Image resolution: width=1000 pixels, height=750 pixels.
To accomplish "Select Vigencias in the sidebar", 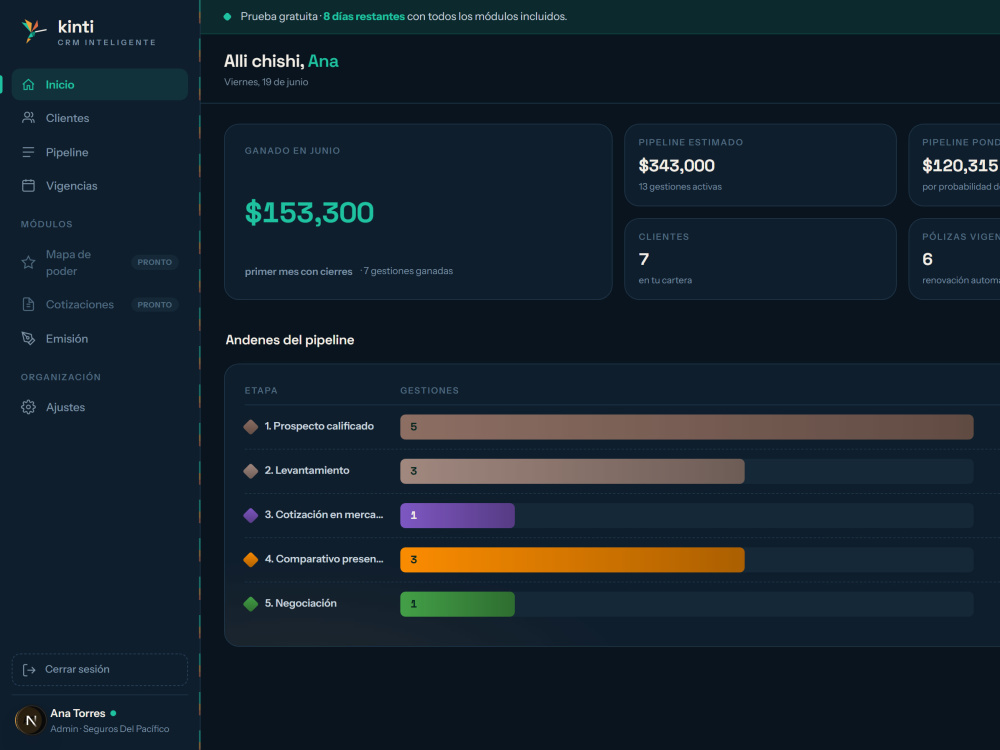I will [99, 186].
